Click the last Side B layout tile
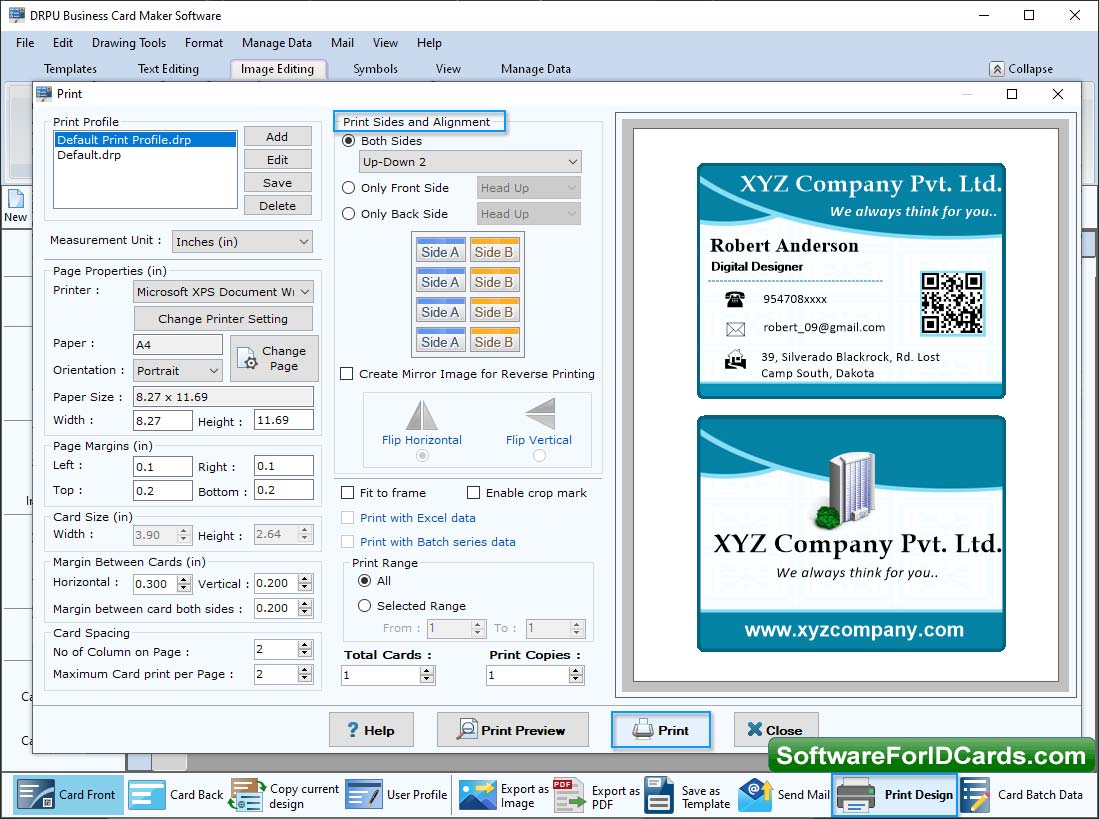 (493, 341)
